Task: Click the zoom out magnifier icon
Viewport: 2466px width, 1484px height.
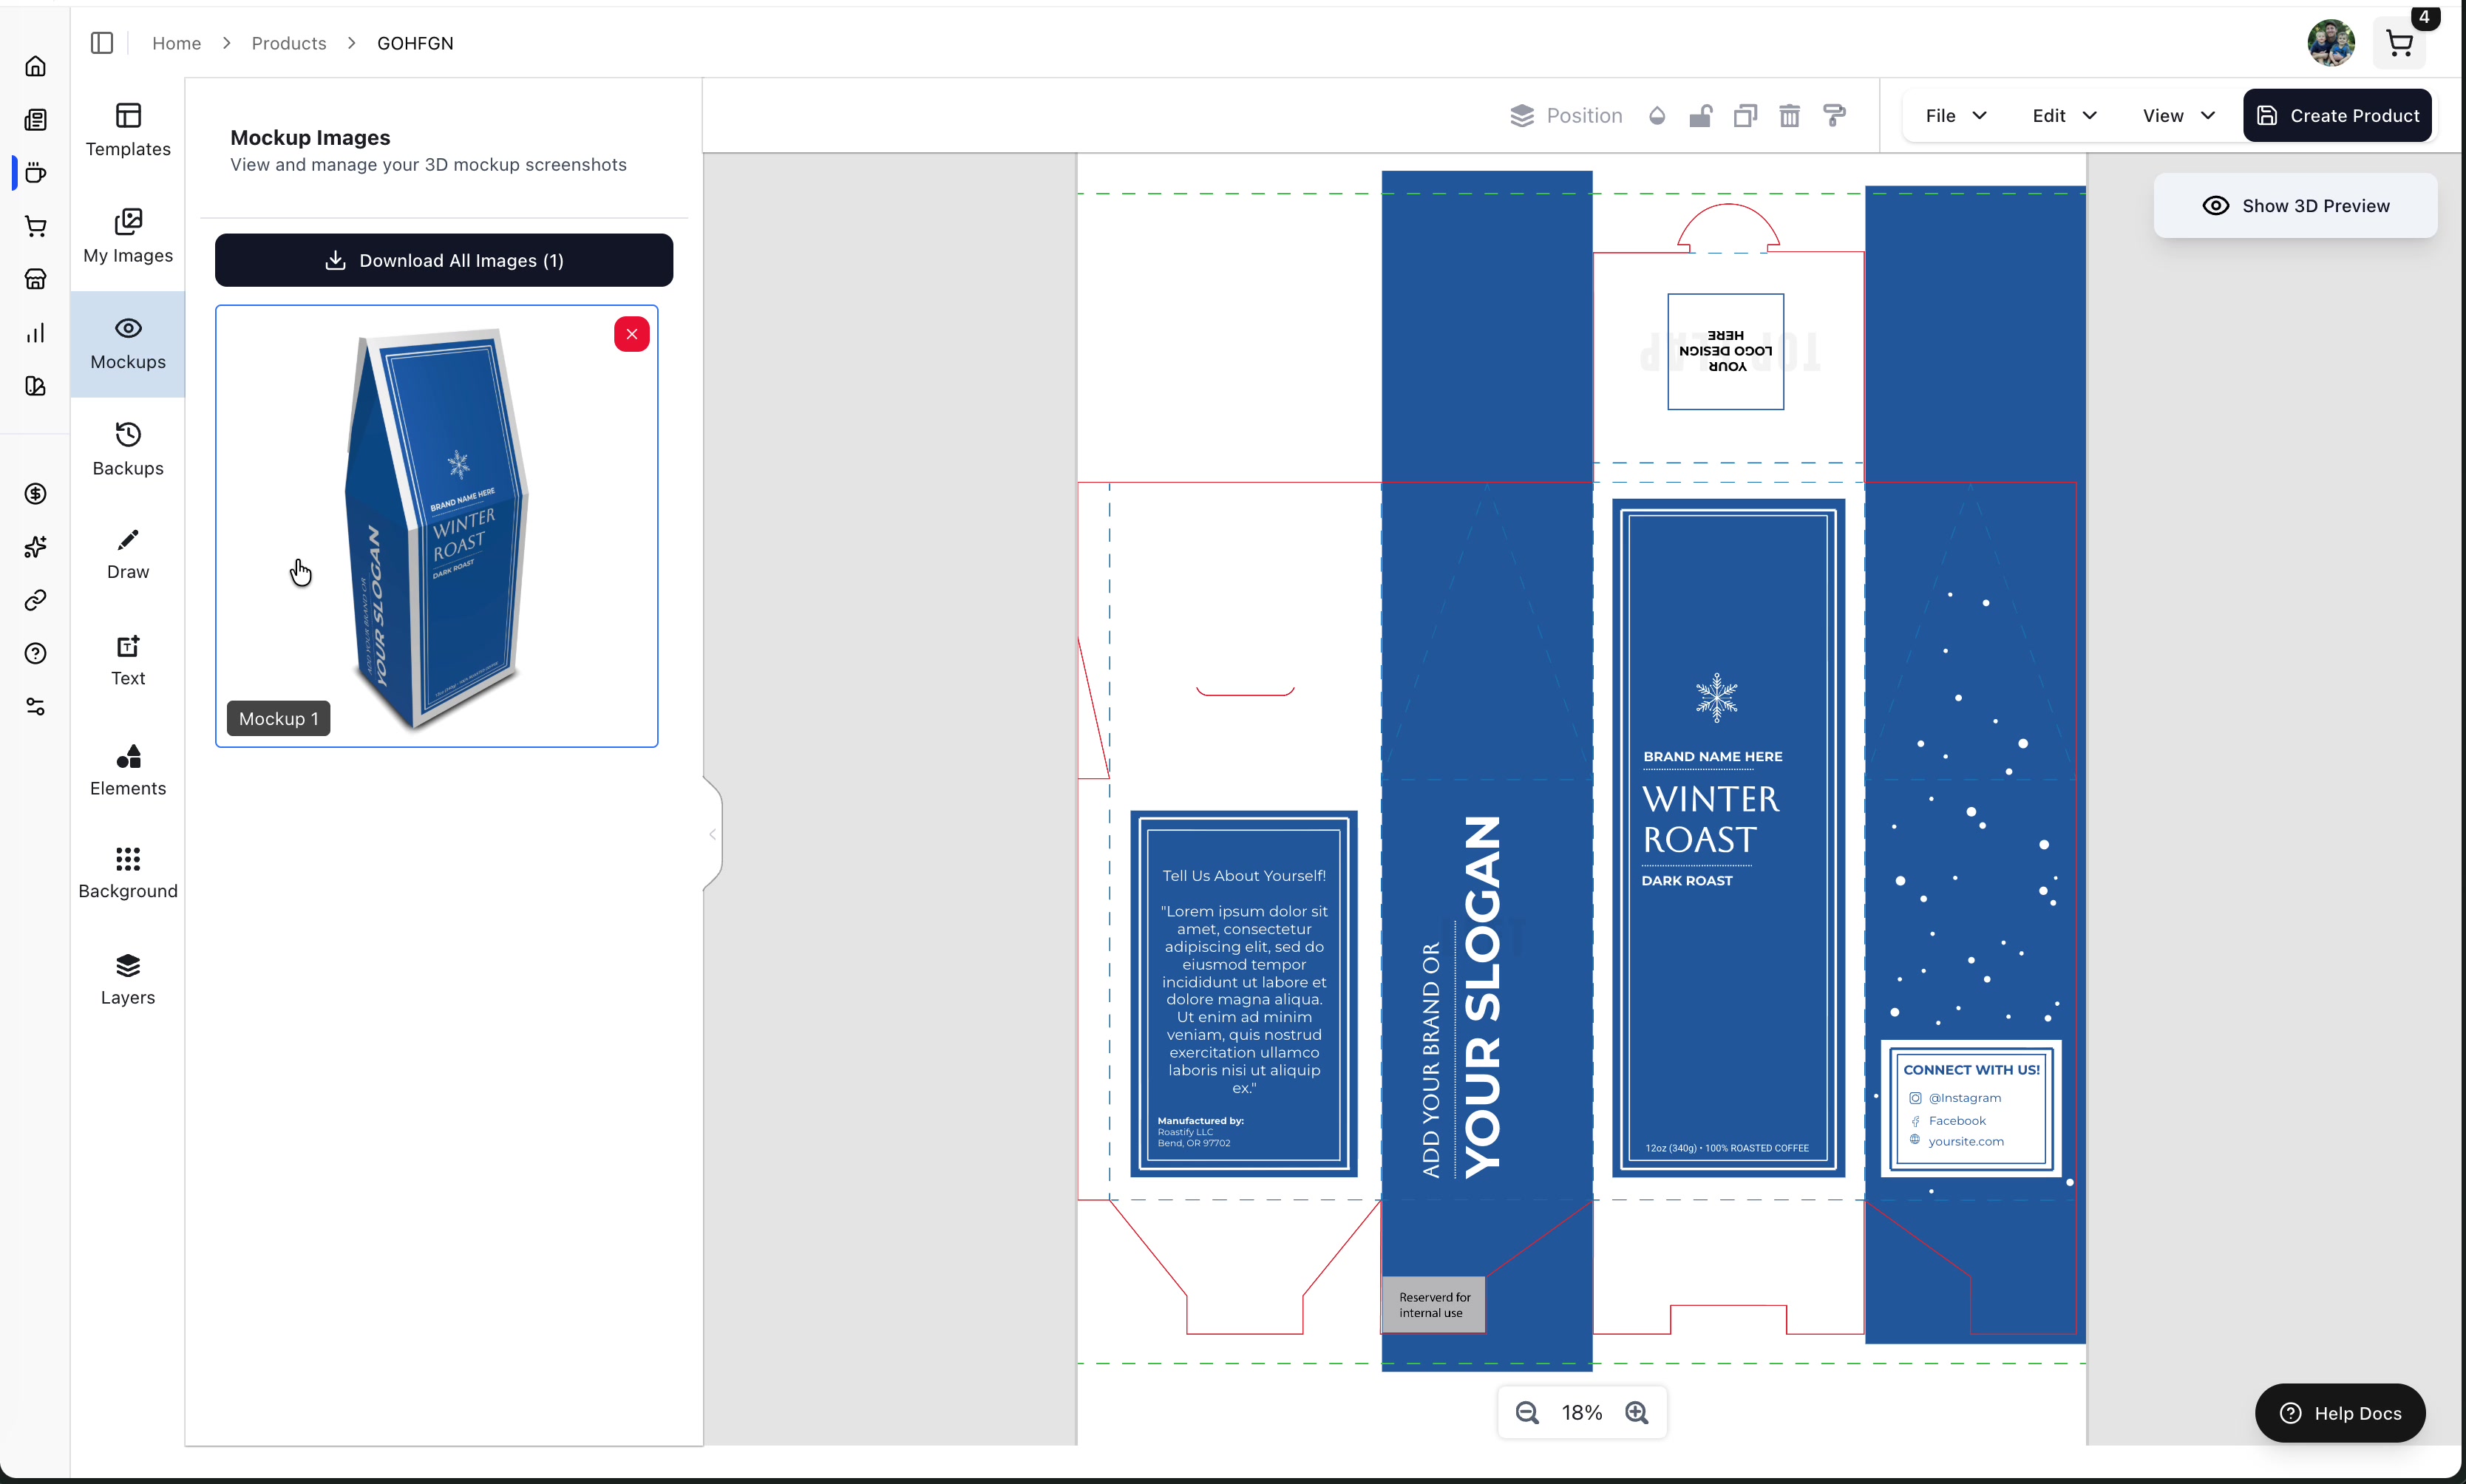Action: pyautogui.click(x=1526, y=1412)
